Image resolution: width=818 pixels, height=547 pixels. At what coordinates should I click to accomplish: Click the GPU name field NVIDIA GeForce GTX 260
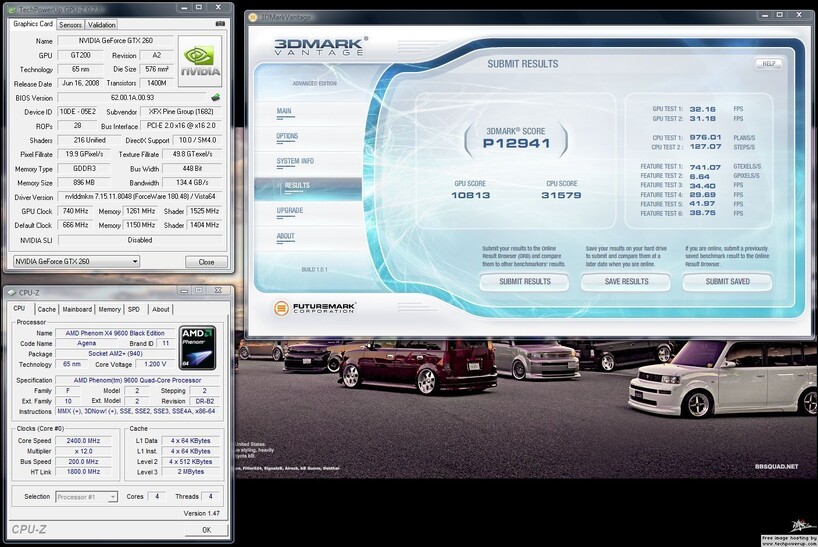point(116,41)
